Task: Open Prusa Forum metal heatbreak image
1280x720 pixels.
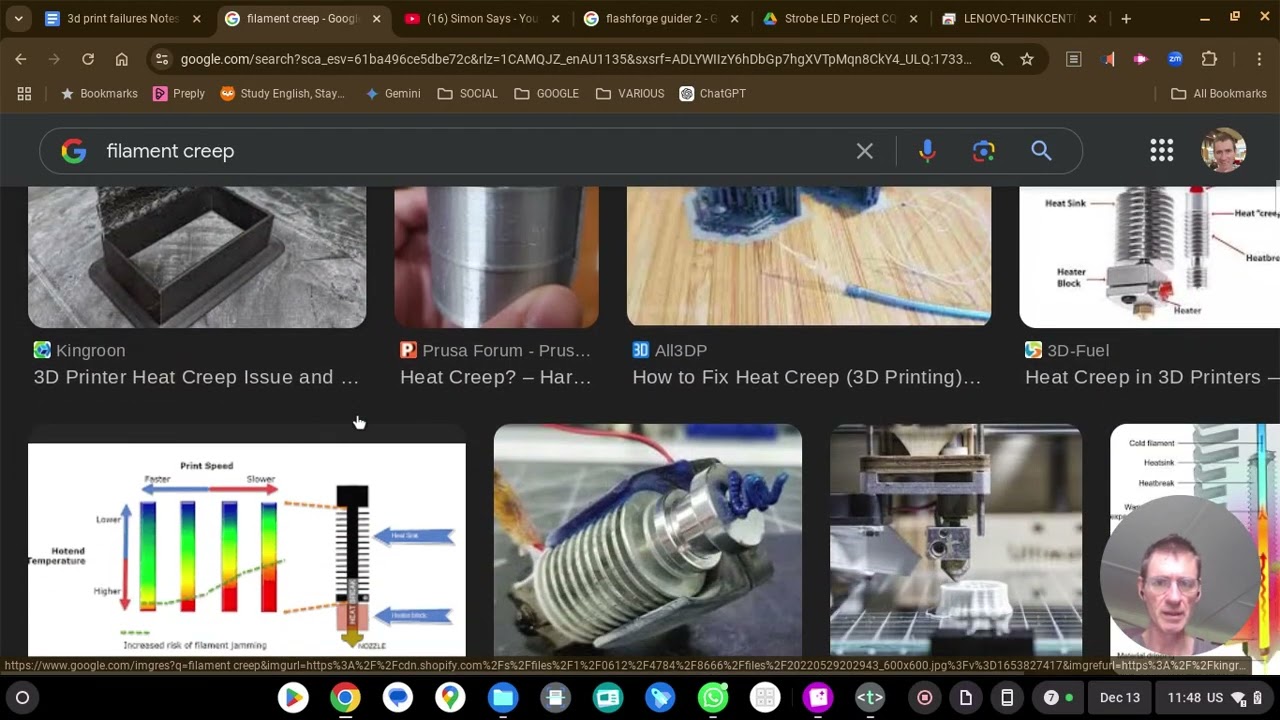Action: (496, 257)
